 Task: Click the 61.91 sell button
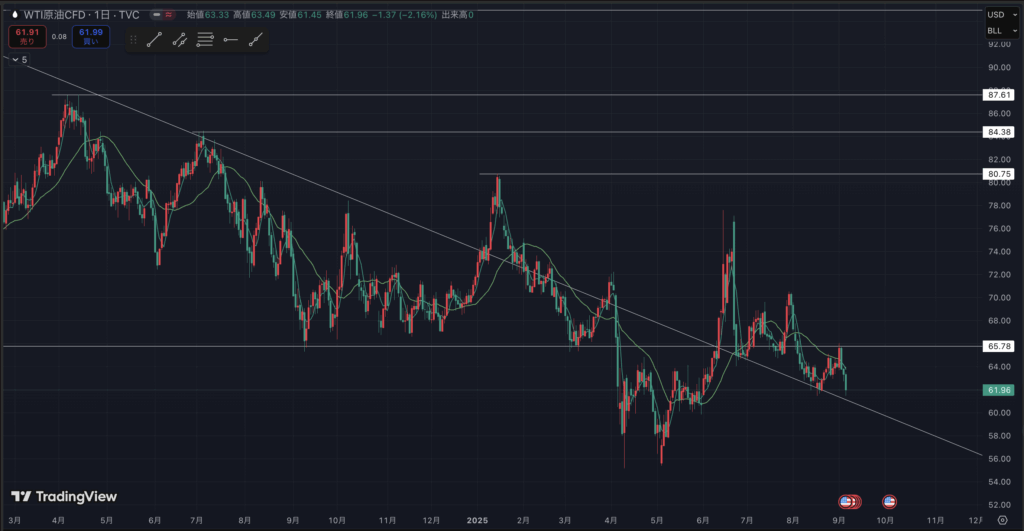coord(25,38)
